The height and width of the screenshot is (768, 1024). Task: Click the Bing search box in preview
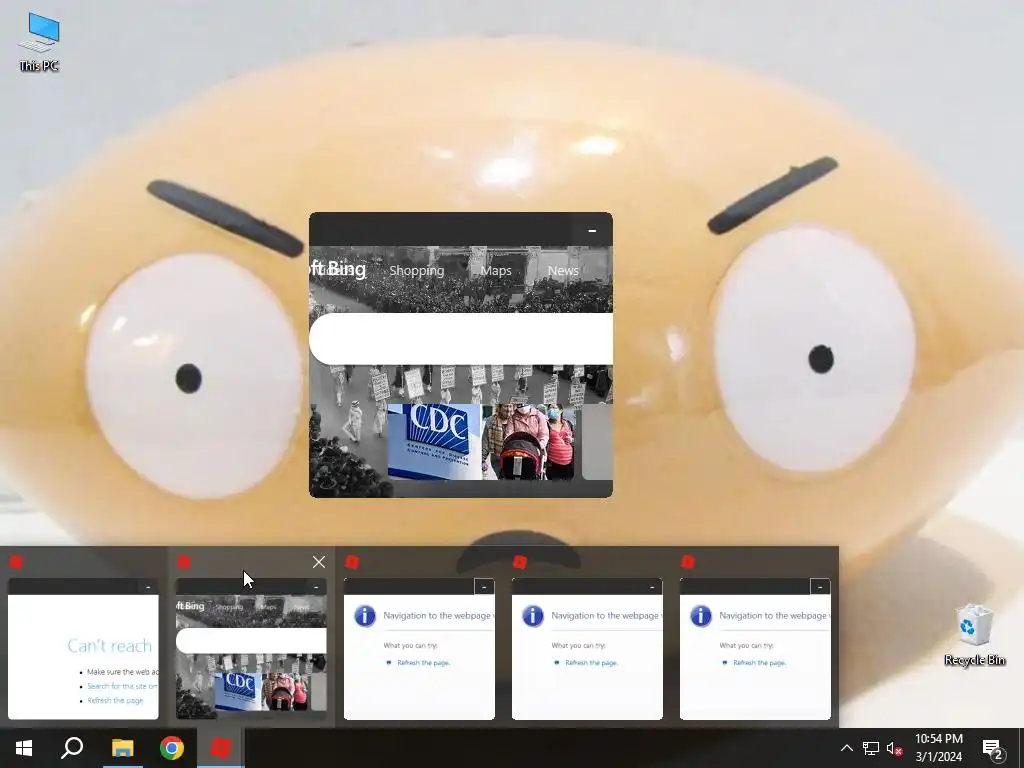coord(461,338)
